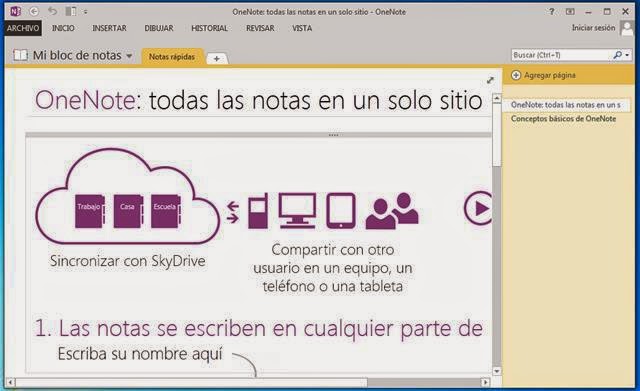Click the plus circle icon beside Agregar página

tap(516, 75)
